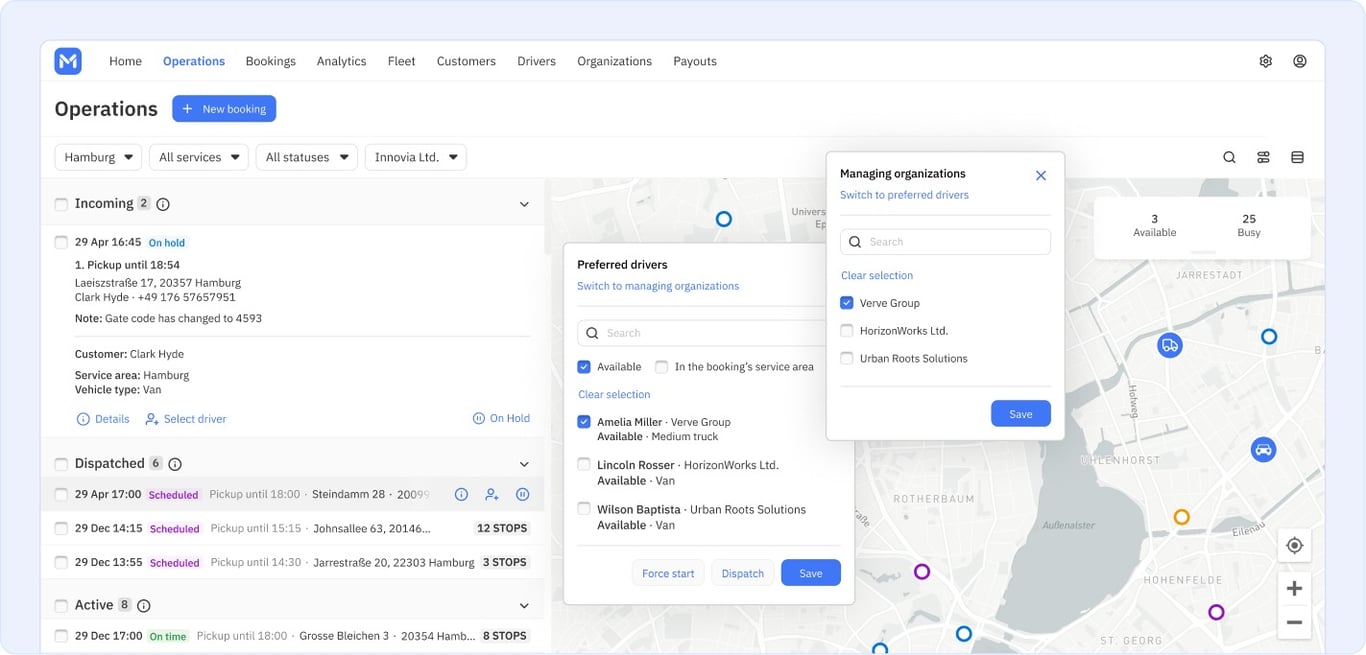Screen dimensions: 1366x655
Task: Tick the Dispatched section checkbox
Action: click(x=61, y=464)
